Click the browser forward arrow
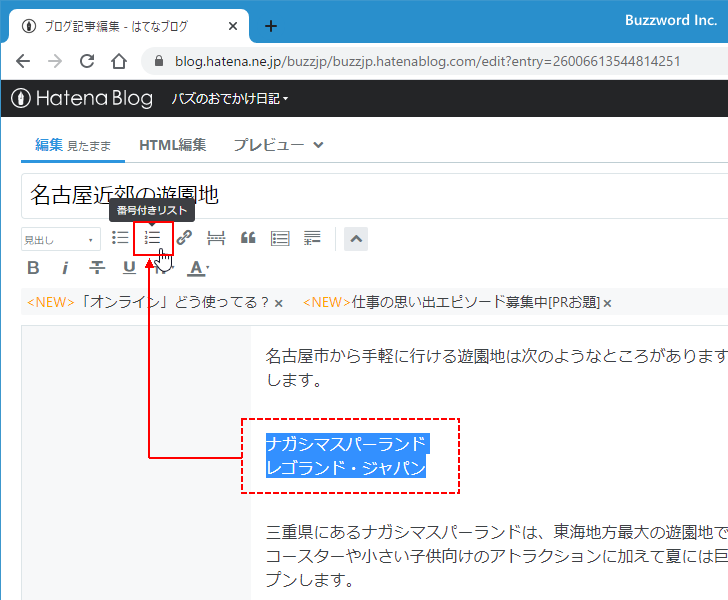The height and width of the screenshot is (600, 728). point(55,61)
